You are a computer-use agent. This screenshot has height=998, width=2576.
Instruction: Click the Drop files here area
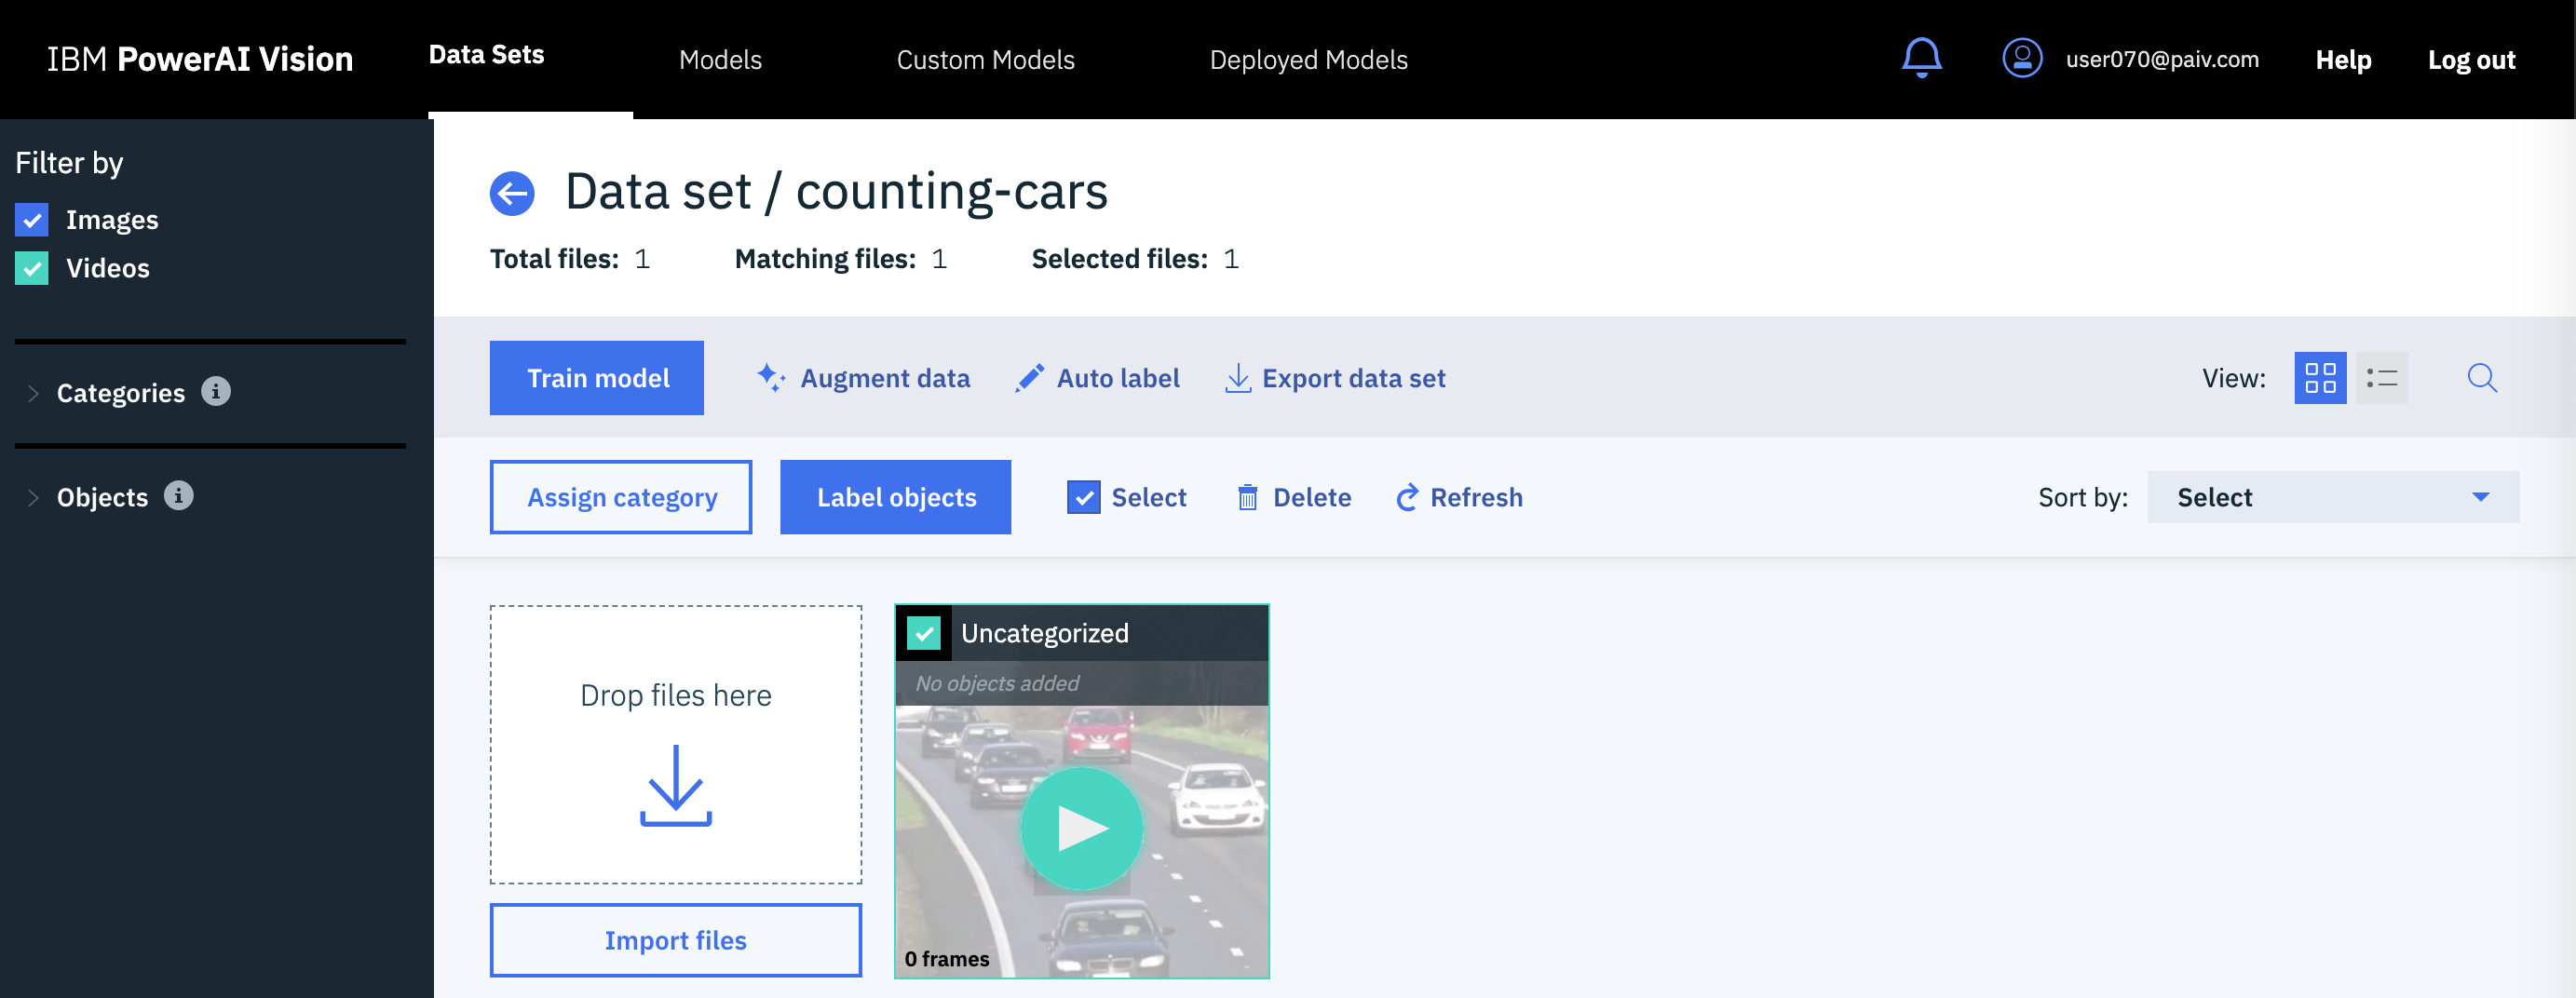(x=676, y=744)
